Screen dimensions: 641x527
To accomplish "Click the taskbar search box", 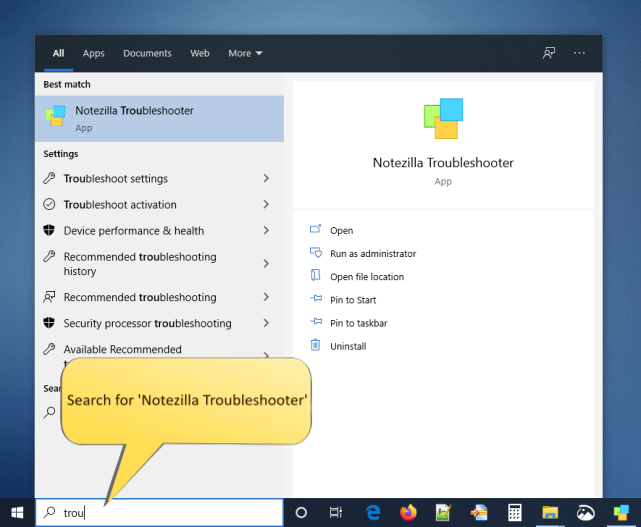I will click(159, 512).
